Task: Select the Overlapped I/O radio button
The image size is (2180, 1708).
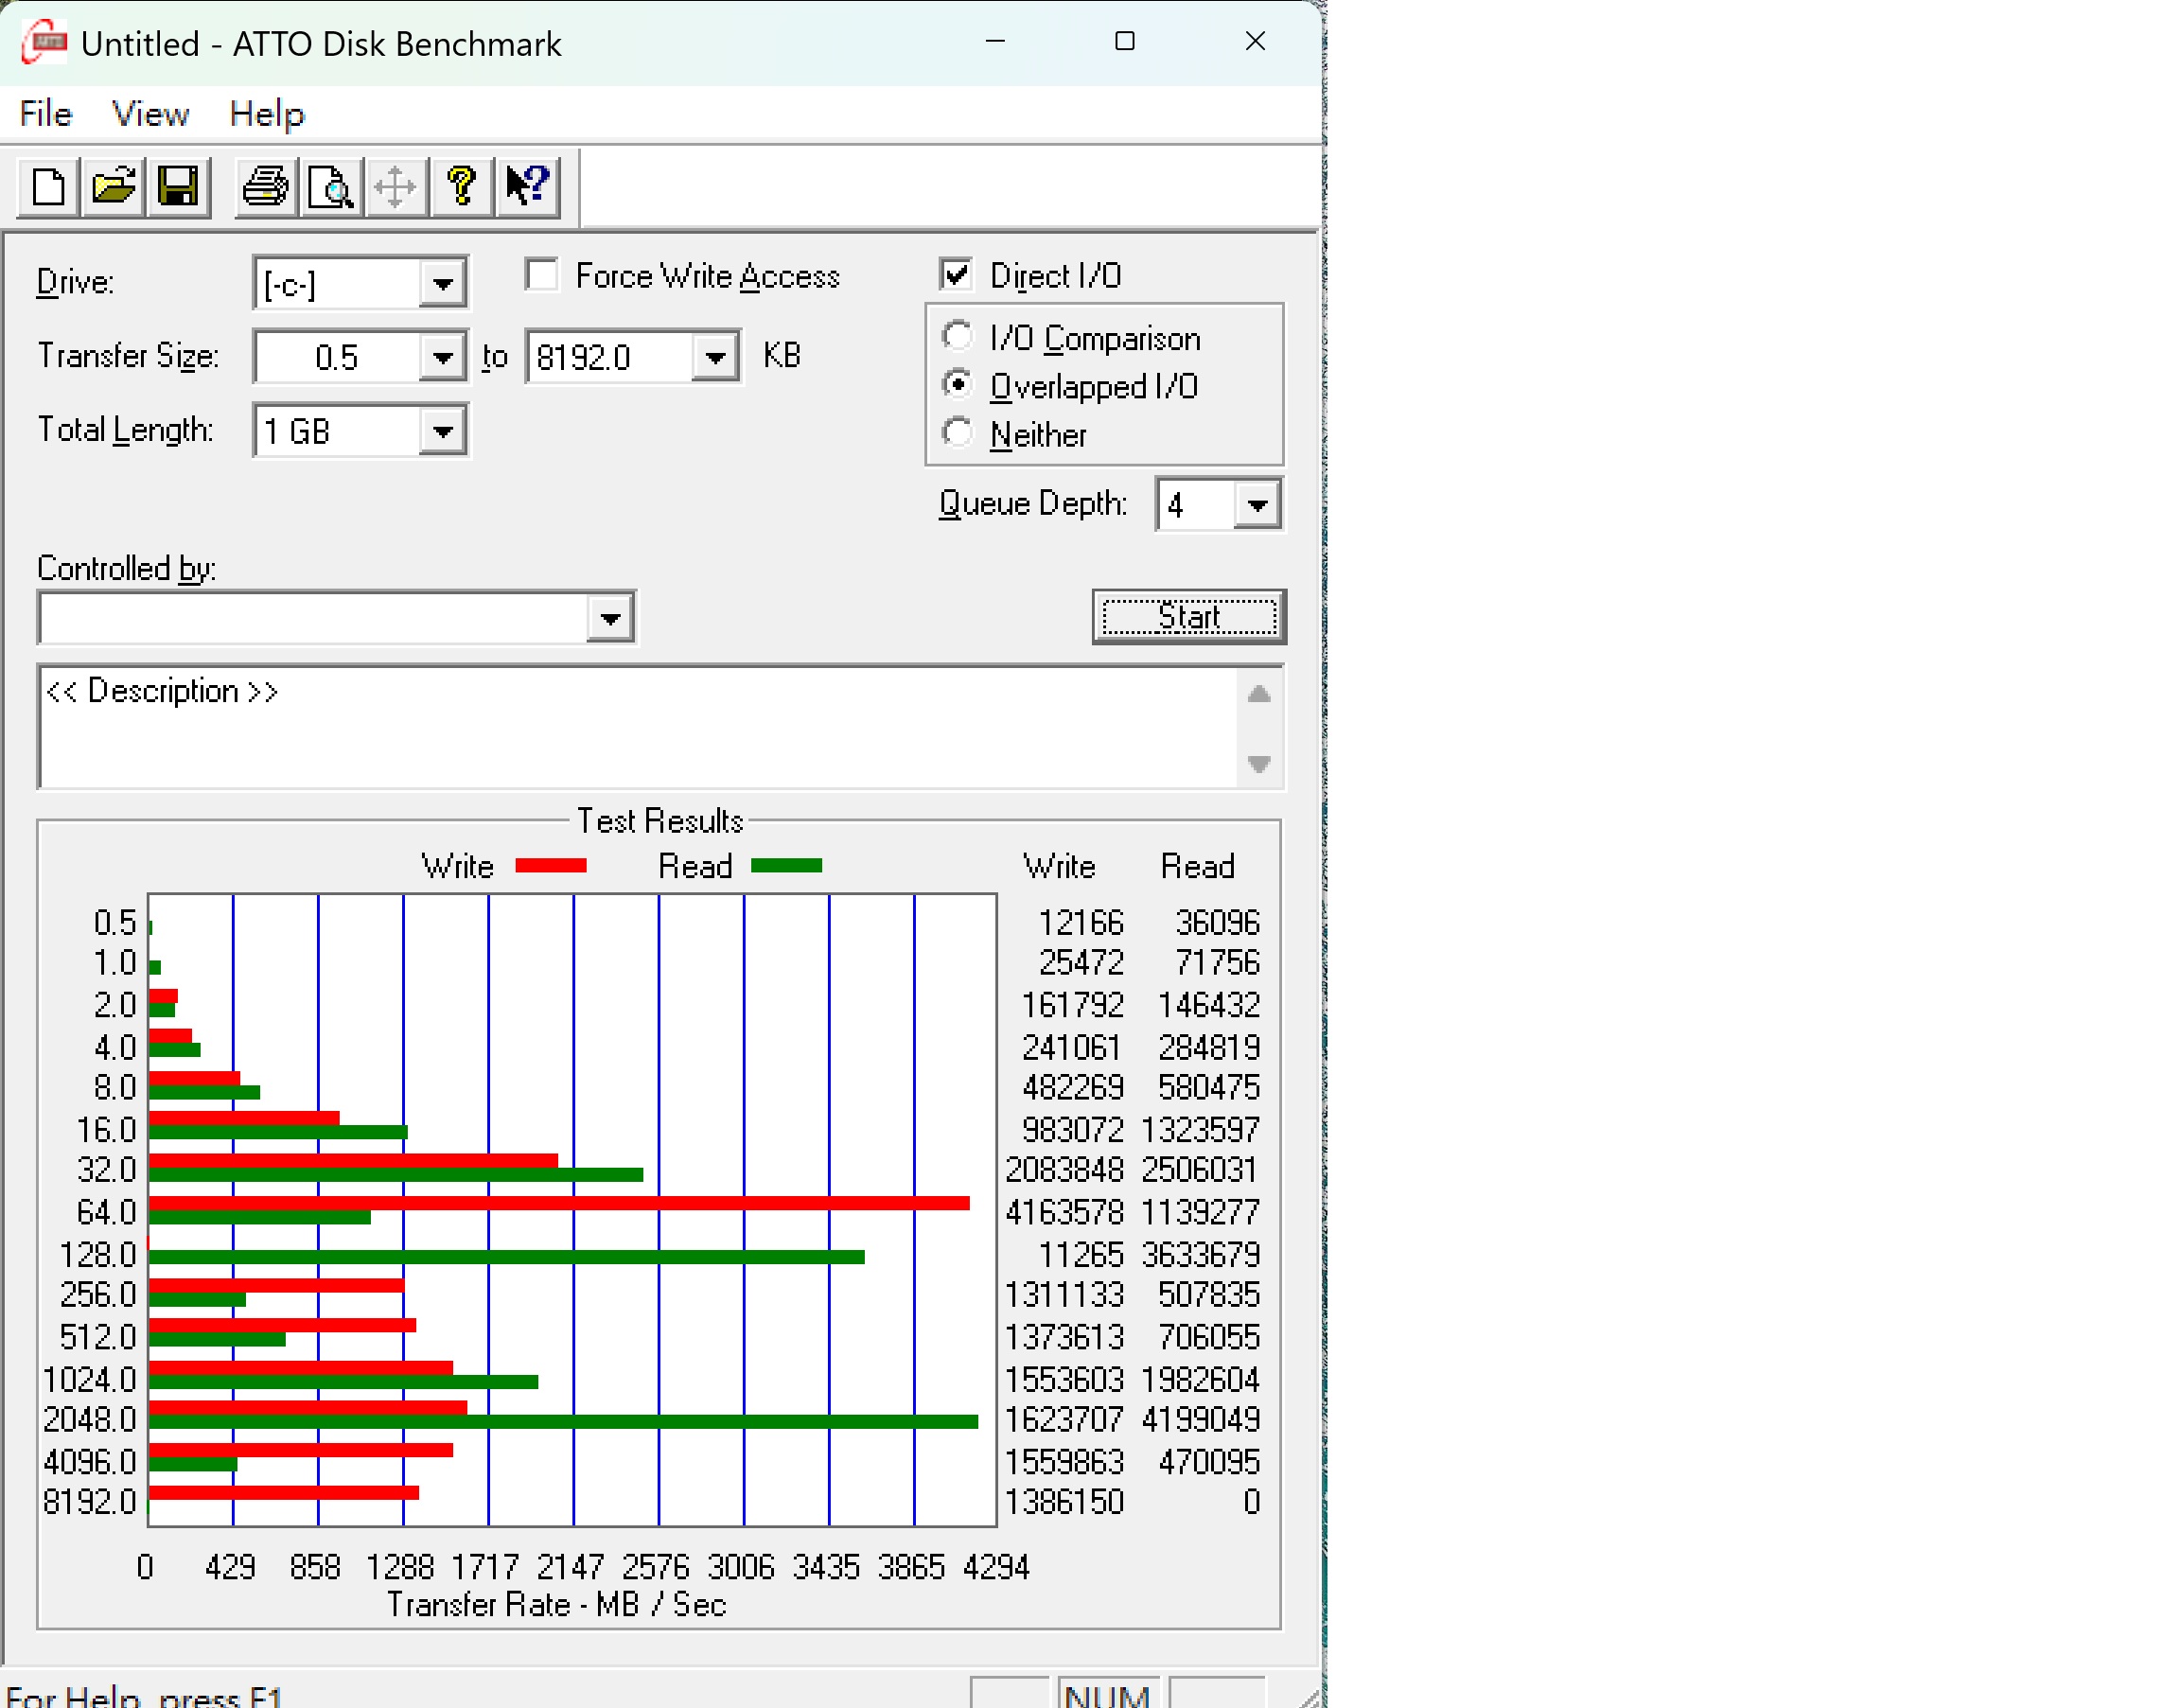Action: click(x=957, y=385)
